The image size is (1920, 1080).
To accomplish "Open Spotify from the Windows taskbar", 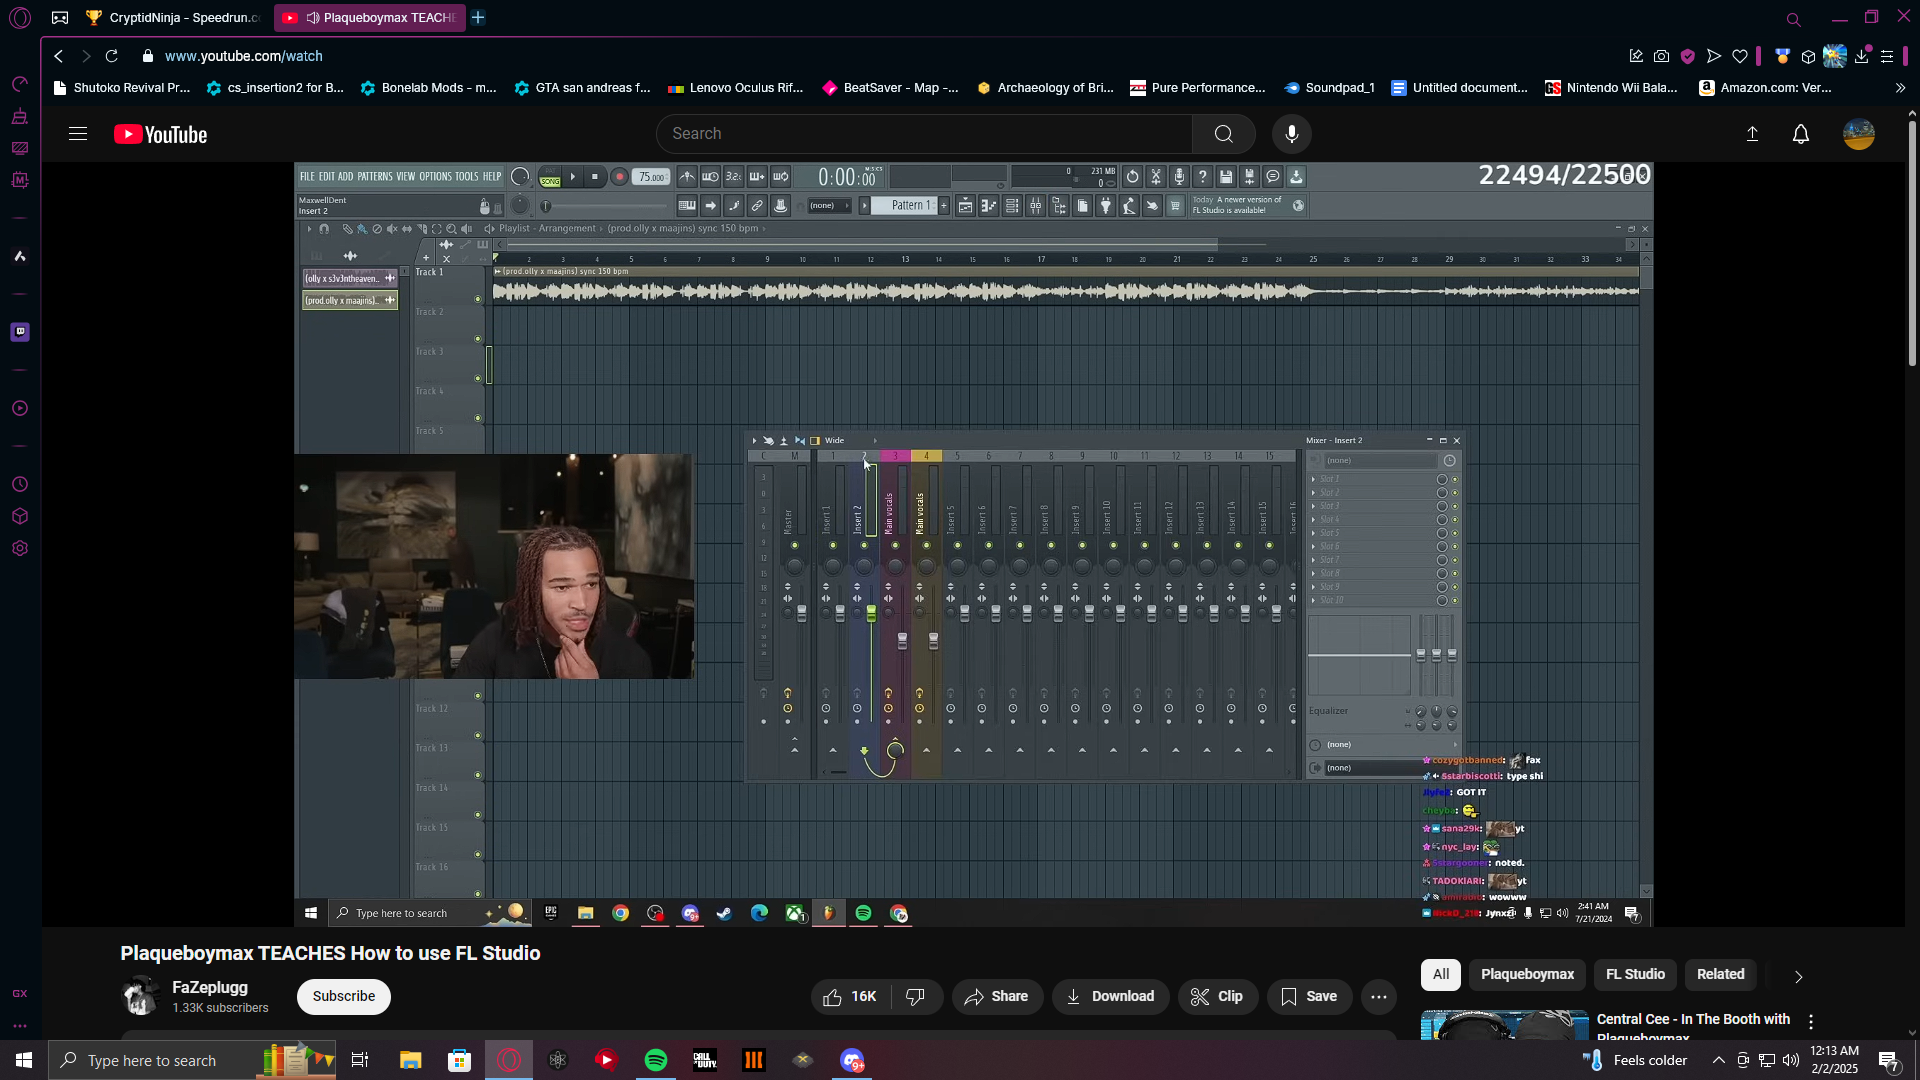I will pyautogui.click(x=656, y=1060).
